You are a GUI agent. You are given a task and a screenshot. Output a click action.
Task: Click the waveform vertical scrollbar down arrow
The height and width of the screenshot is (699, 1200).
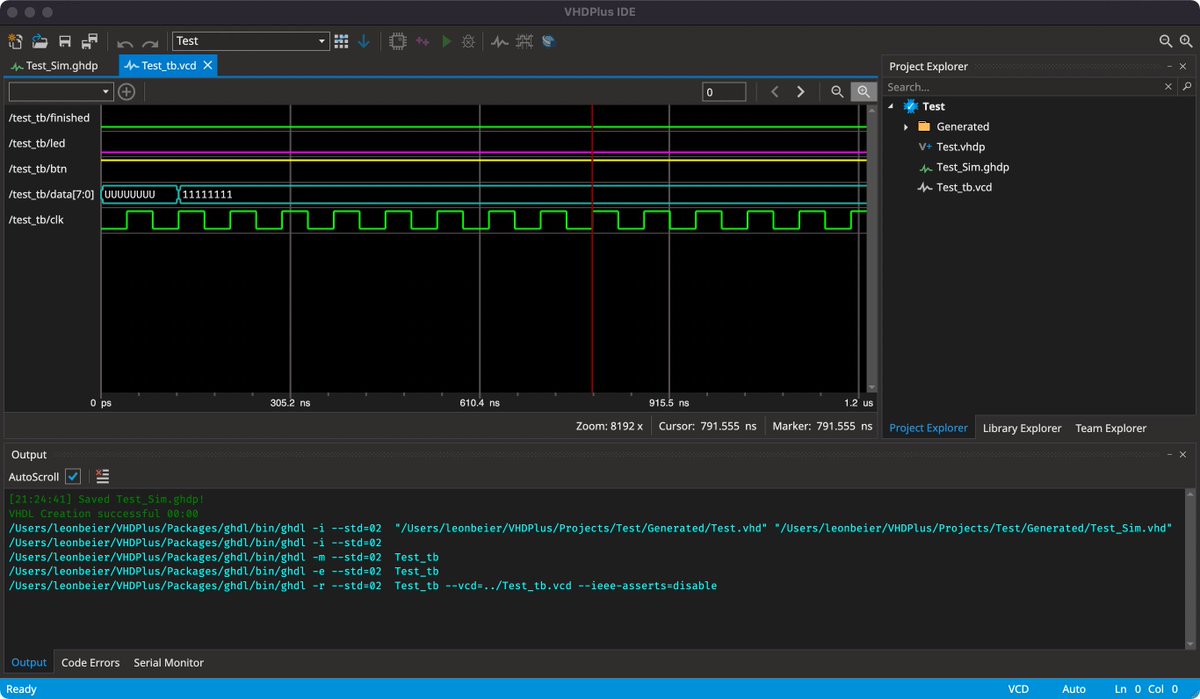coord(872,388)
